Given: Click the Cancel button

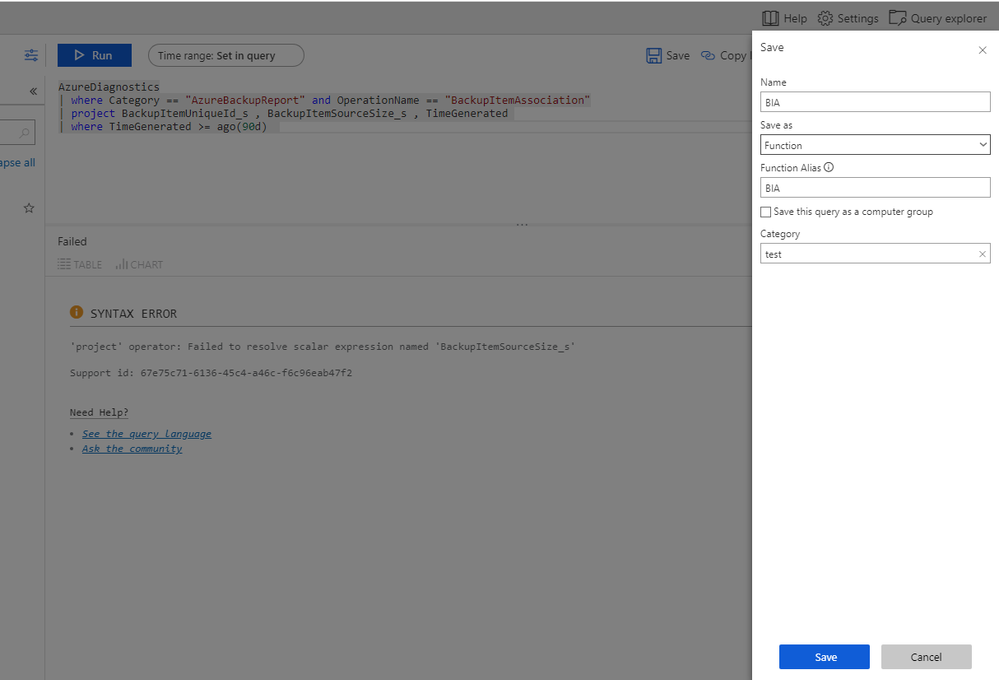Looking at the screenshot, I should coord(926,656).
